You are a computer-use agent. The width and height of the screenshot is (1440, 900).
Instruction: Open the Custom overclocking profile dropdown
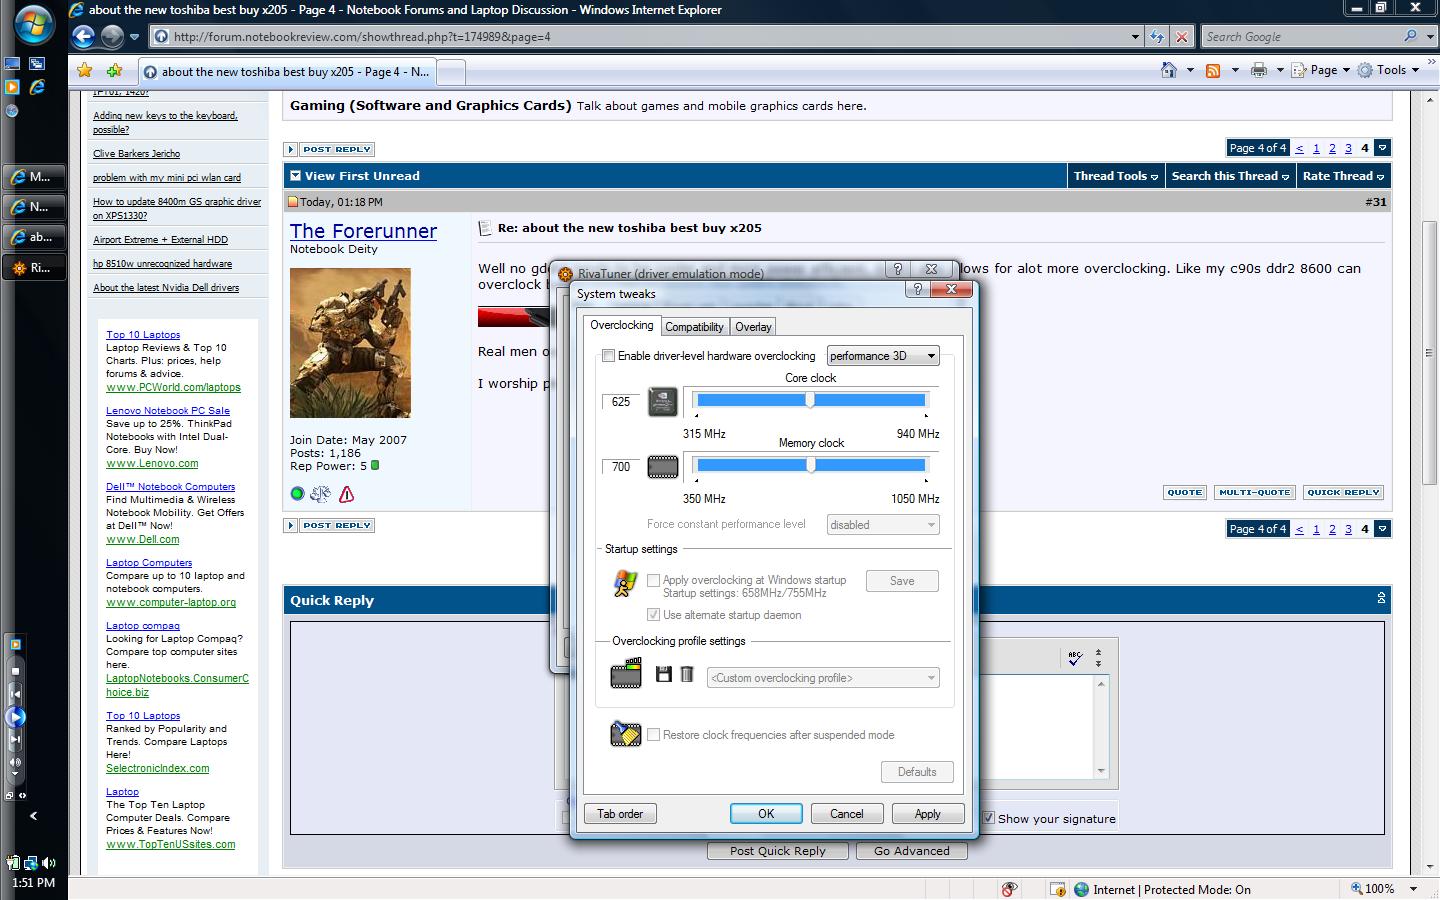(823, 678)
